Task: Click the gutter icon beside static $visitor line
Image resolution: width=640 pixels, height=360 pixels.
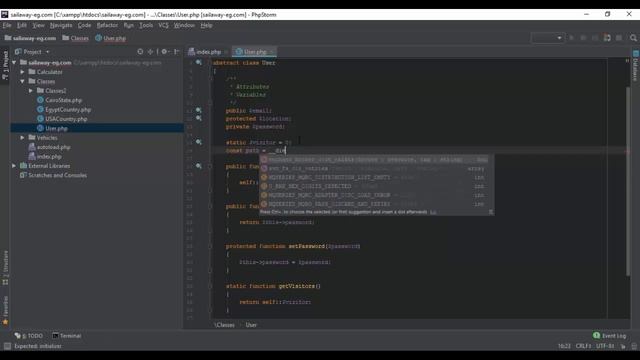Action: coord(199,142)
